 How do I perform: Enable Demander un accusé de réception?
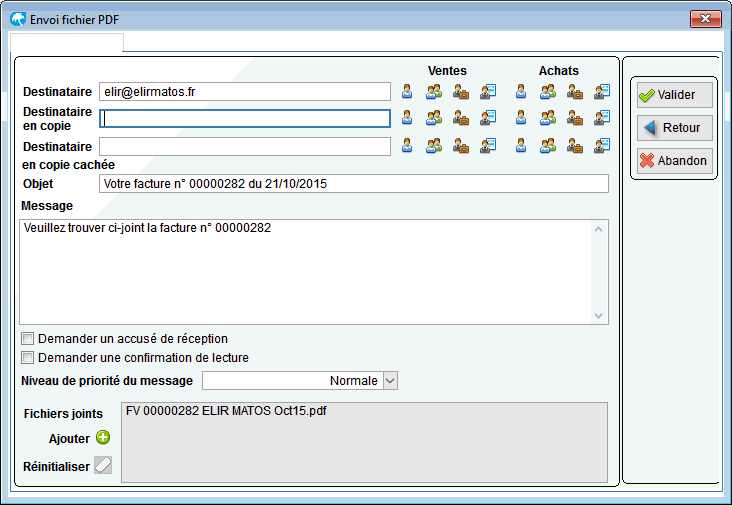coord(28,338)
